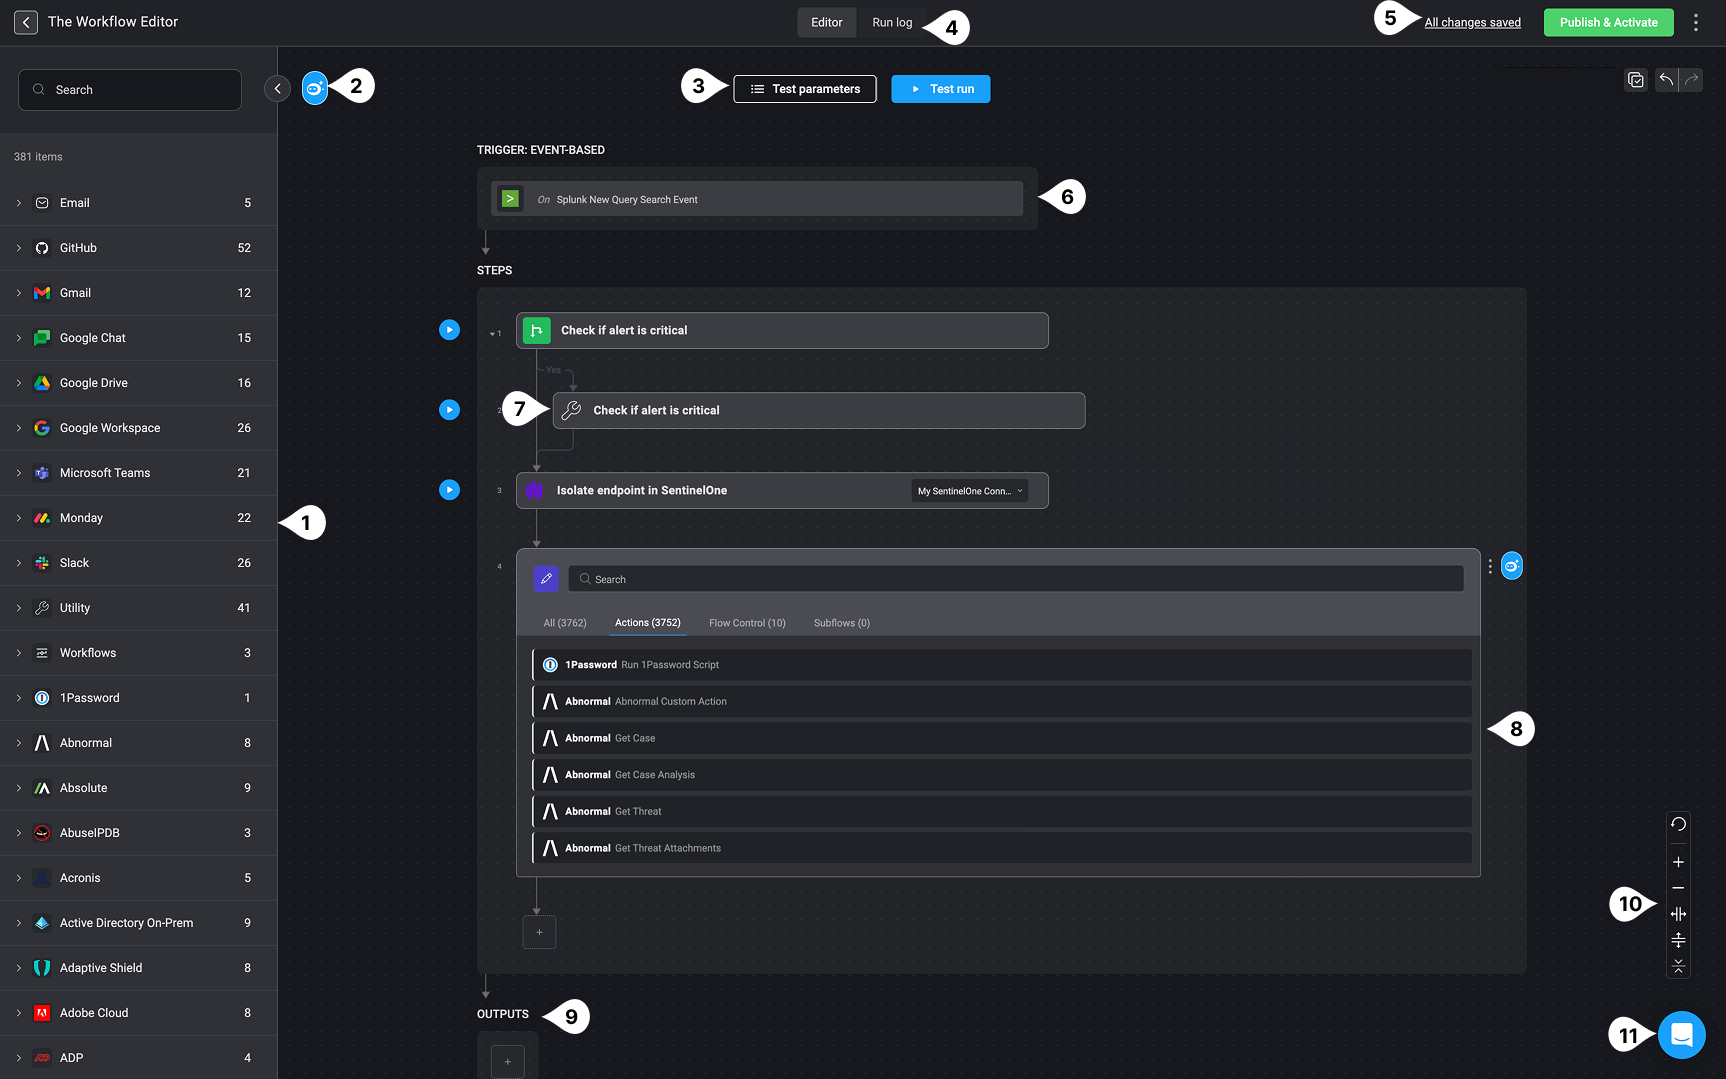The image size is (1726, 1079).
Task: Expand the Acronis category
Action: click(18, 878)
